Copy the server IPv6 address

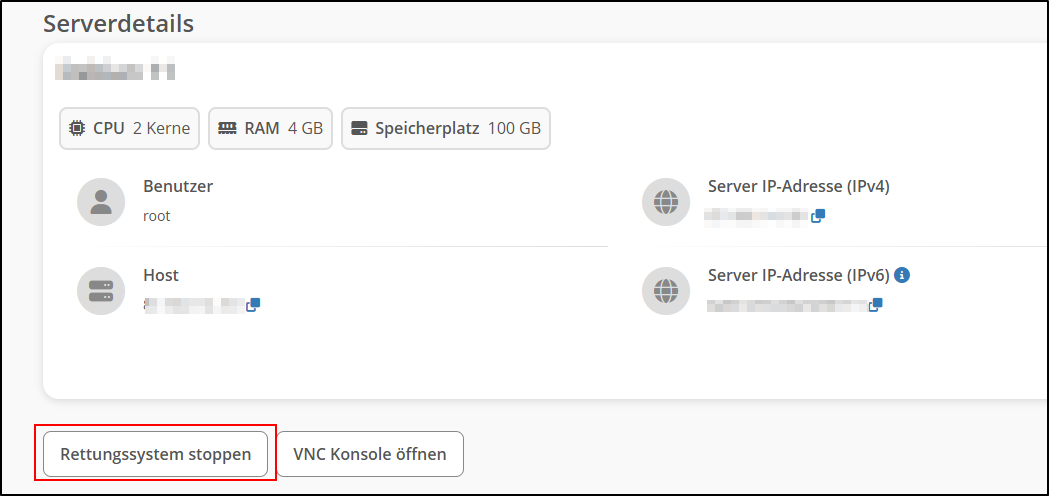[875, 305]
